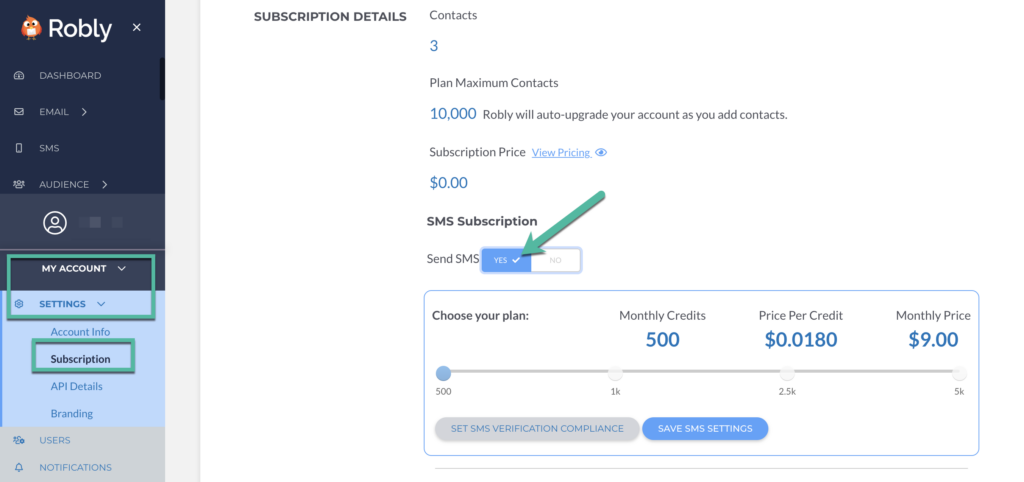Click the Users sidebar icon
1024x482 pixels.
[x=19, y=440]
